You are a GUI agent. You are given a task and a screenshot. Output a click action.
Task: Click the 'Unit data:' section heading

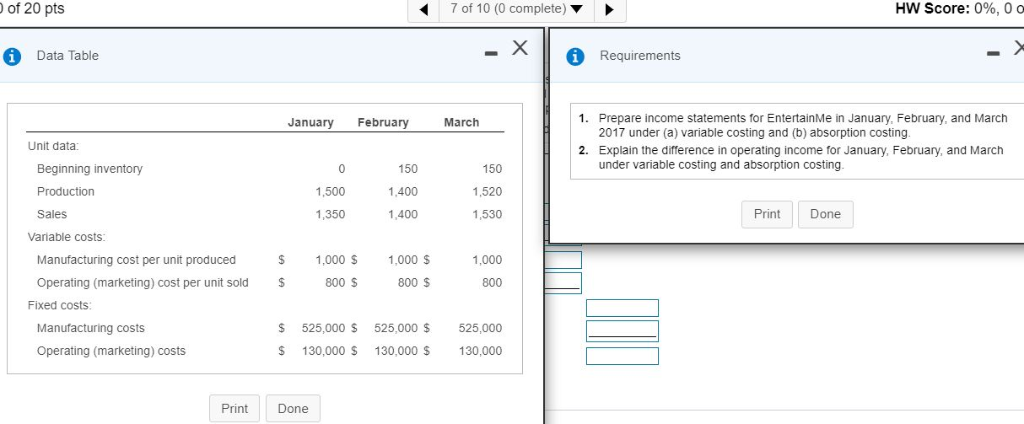52,146
